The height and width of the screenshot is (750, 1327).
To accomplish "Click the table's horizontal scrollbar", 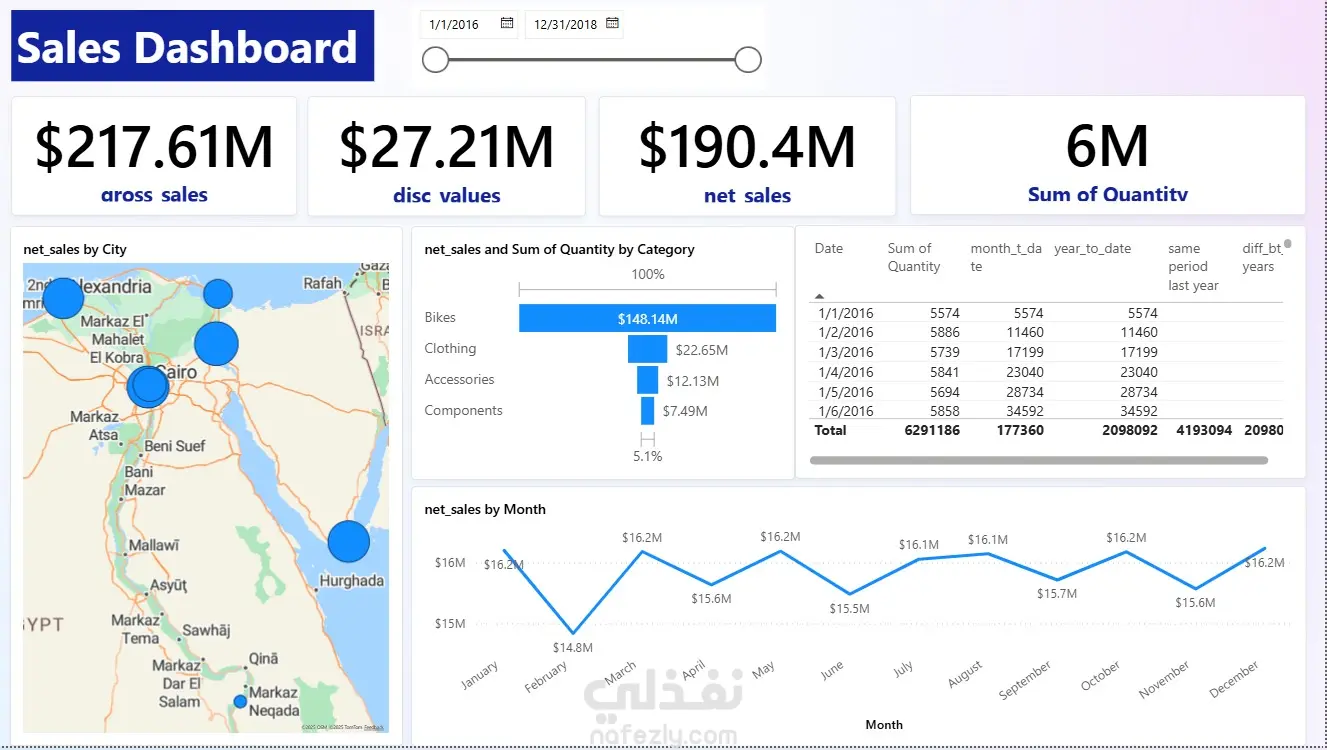I will pos(1038,461).
